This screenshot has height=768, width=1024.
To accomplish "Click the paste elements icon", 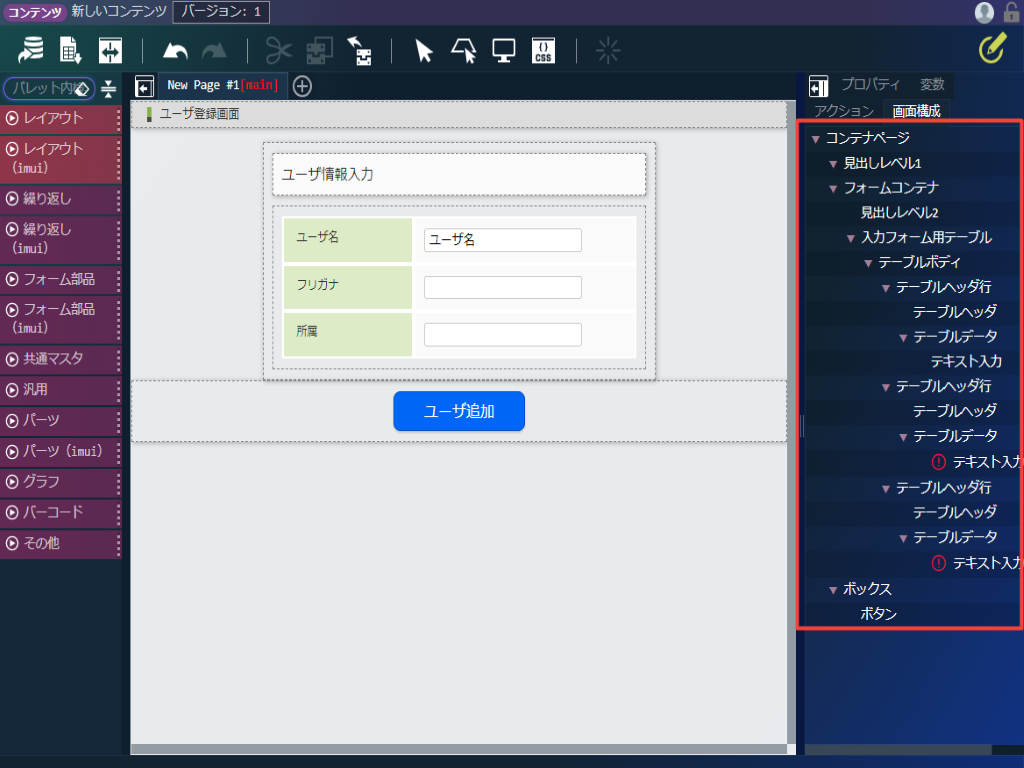I will [360, 50].
